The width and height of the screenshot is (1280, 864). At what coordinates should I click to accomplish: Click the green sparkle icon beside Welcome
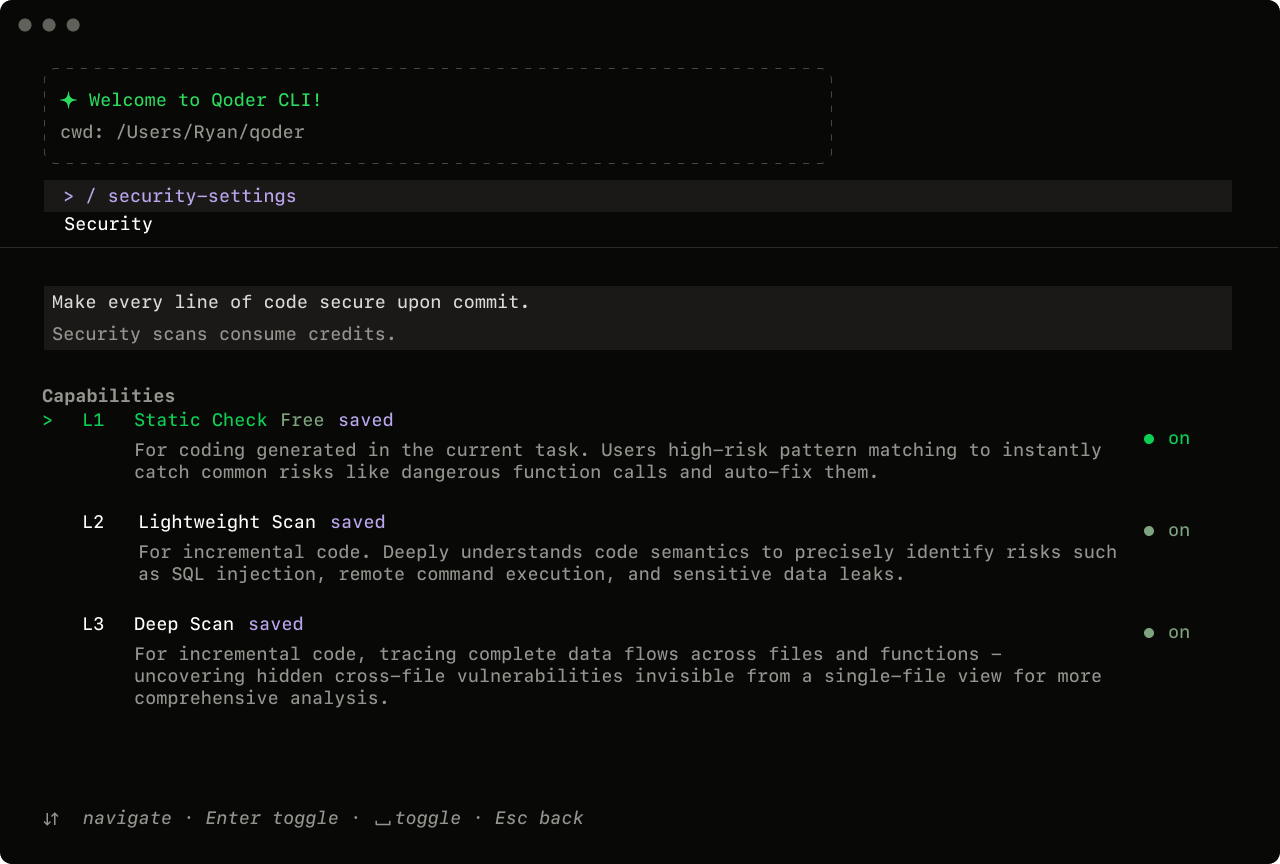(x=68, y=100)
